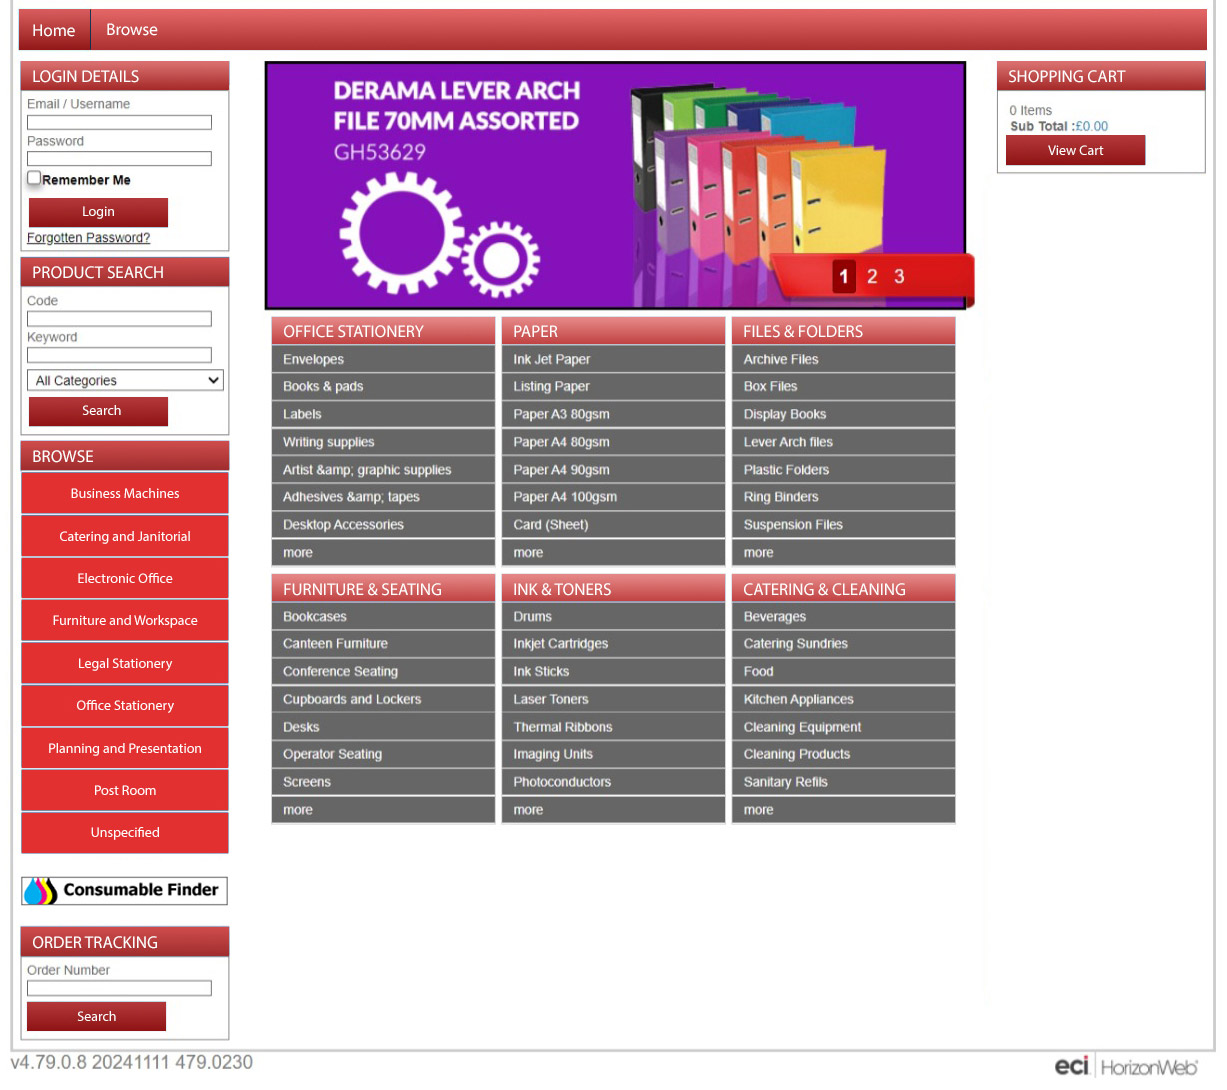Viewport: 1227px width, 1090px height.
Task: Browse Furniture and Workspace category
Action: [x=125, y=621]
